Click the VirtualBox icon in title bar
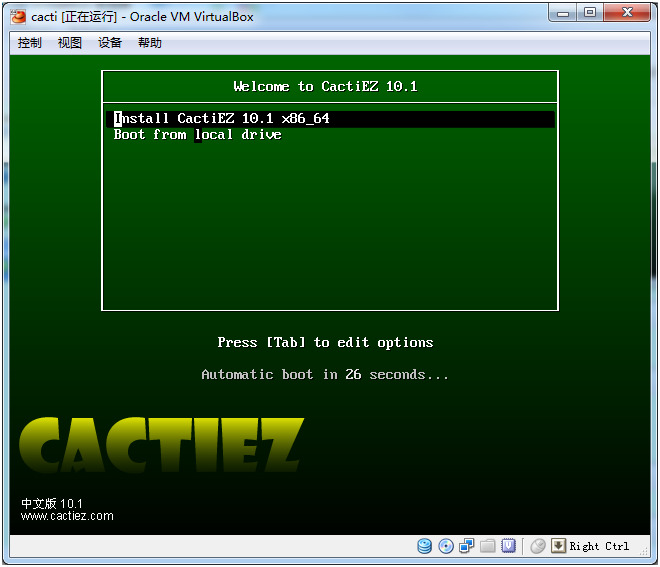 tap(18, 17)
